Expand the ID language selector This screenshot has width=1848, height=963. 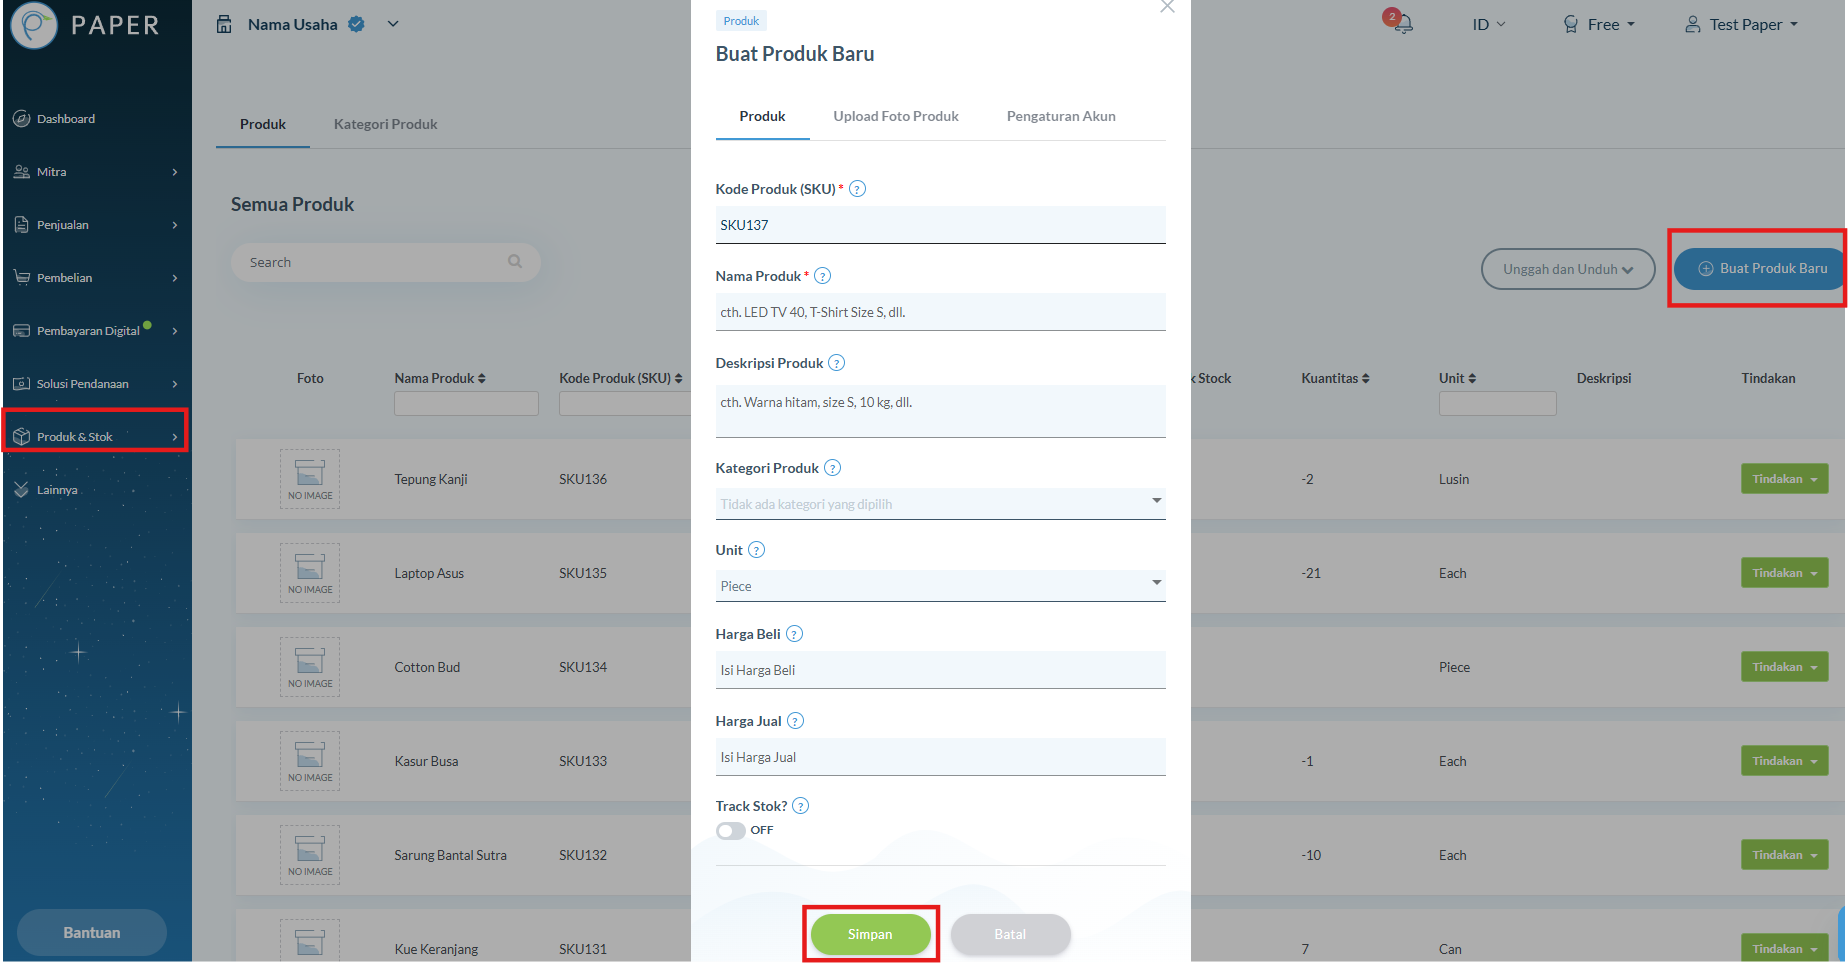tap(1488, 24)
